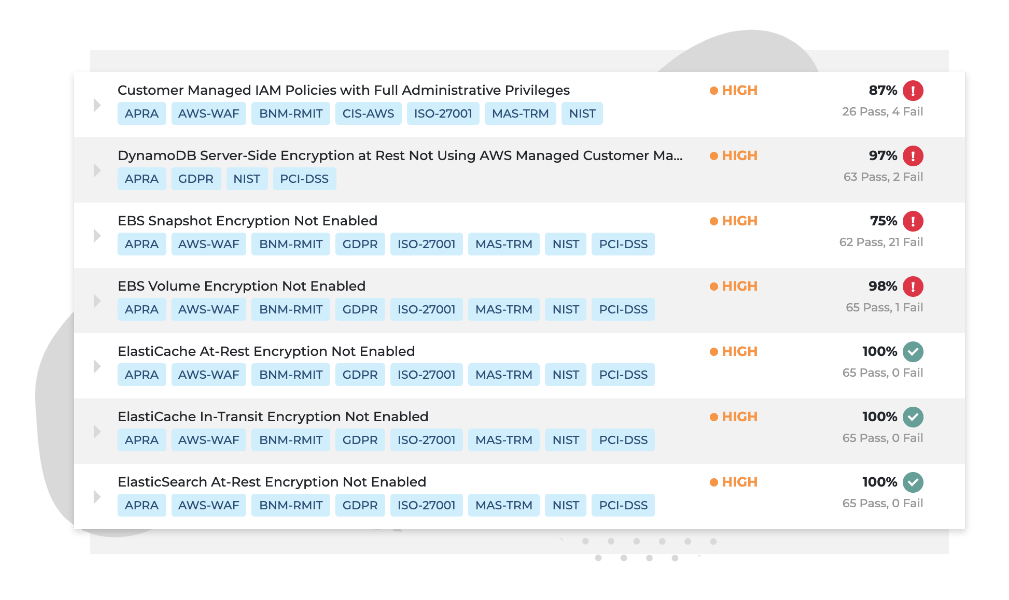This screenshot has width=1009, height=600.
Task: Open the DynamoDB Server-Side Encryption rule title
Action: [400, 156]
